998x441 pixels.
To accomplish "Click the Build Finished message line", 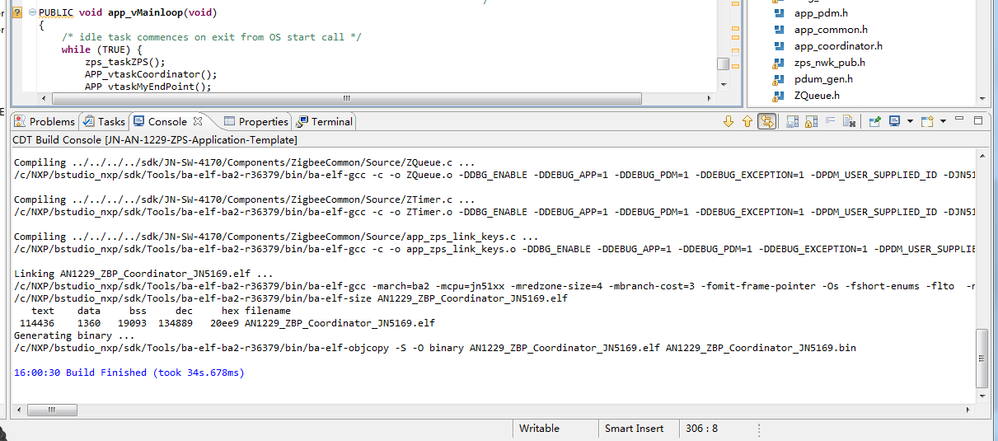I will [129, 372].
